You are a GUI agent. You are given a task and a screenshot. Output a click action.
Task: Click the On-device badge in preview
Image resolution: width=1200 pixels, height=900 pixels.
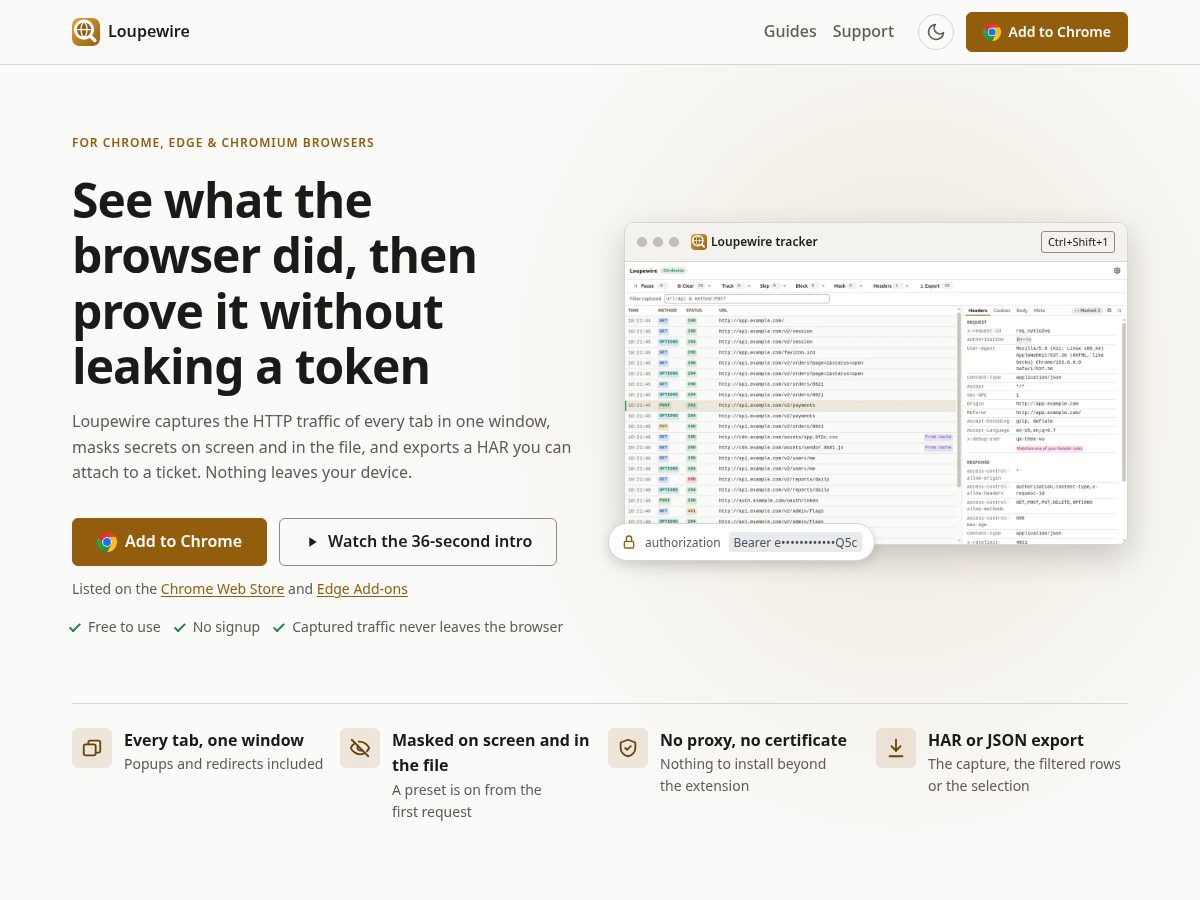pos(673,270)
